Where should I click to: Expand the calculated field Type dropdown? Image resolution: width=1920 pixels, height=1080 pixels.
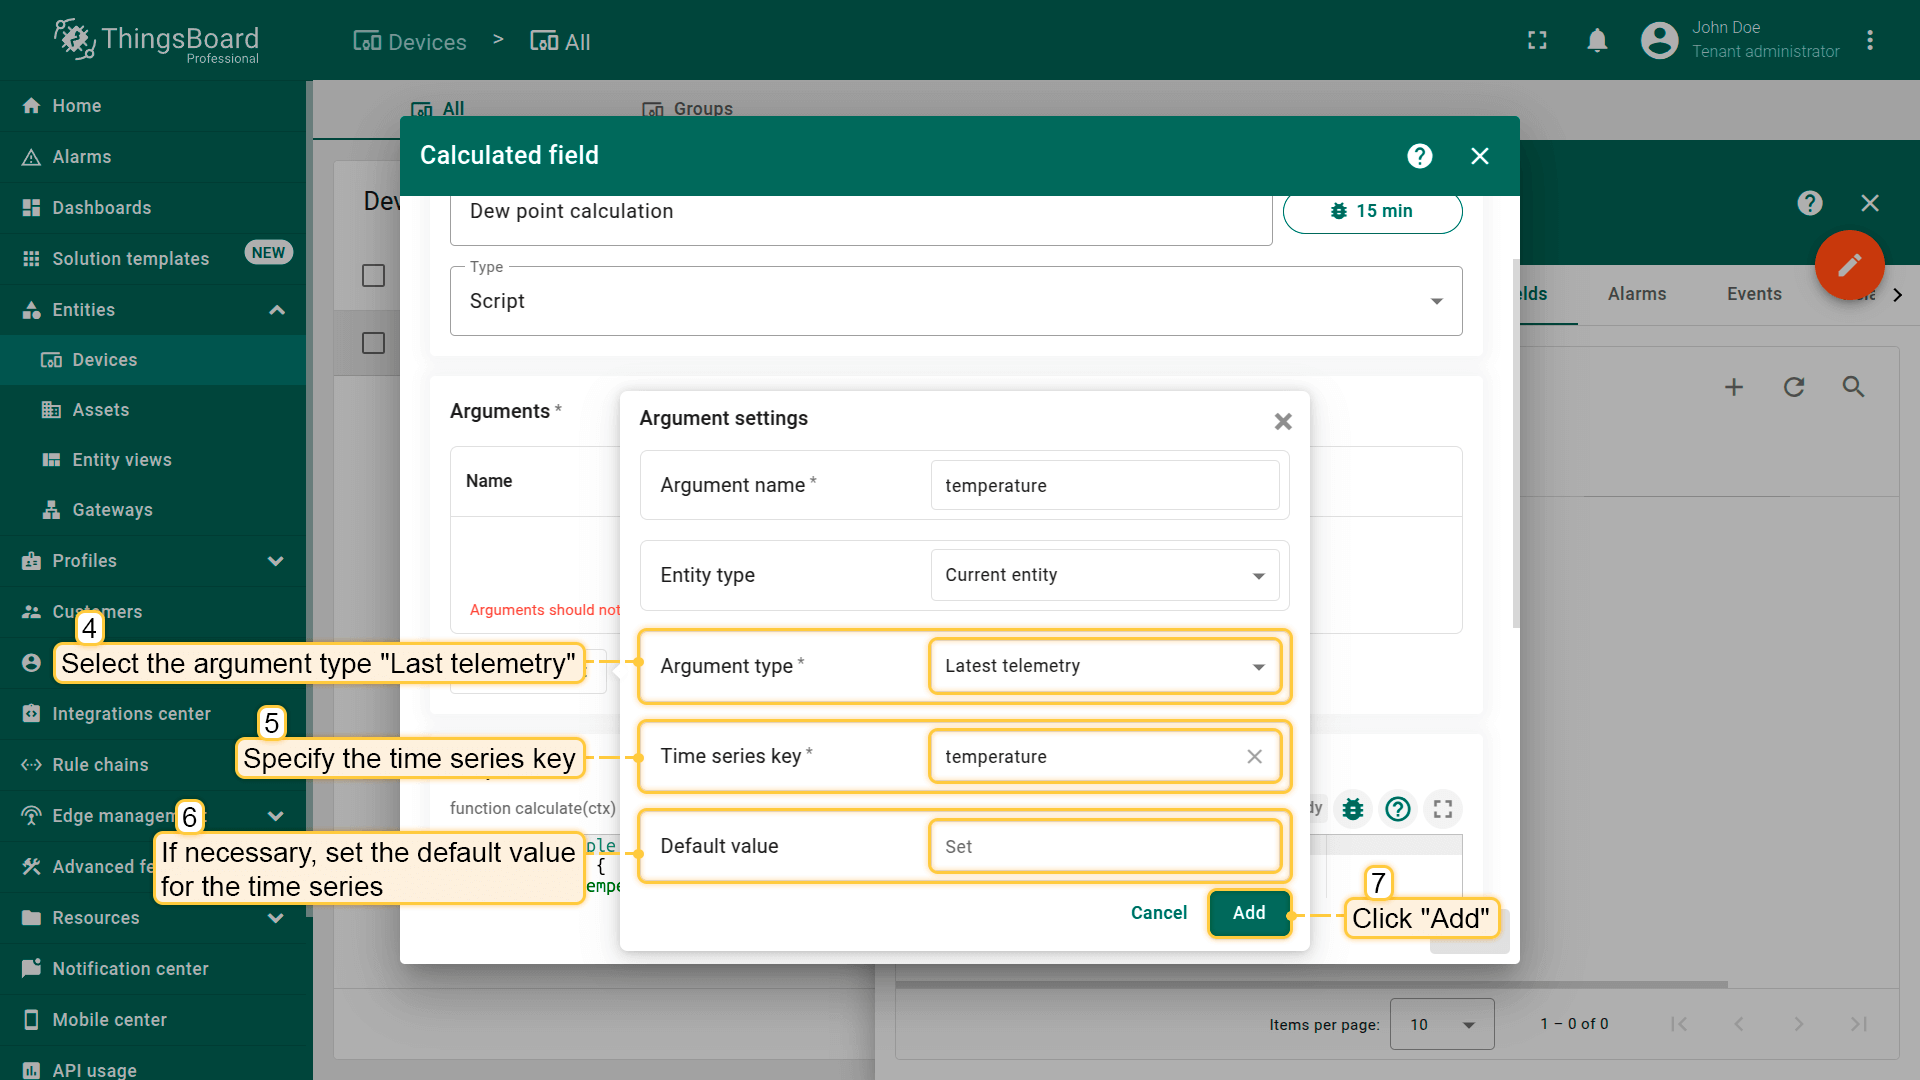tap(955, 301)
